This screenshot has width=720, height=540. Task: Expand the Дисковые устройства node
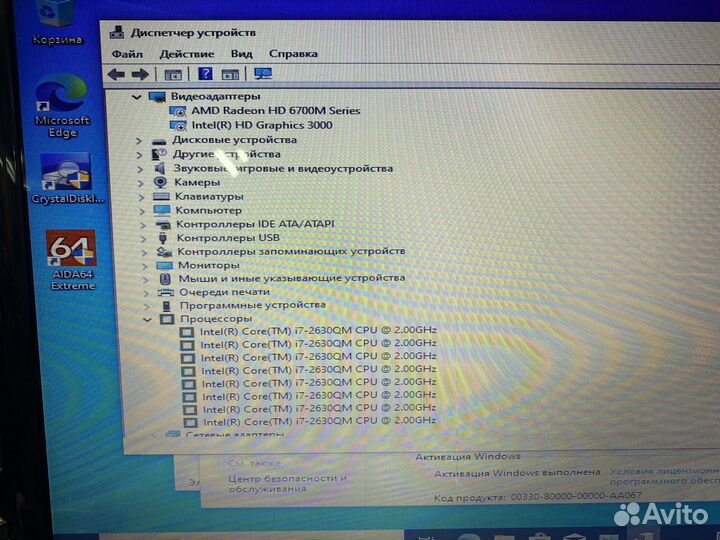pyautogui.click(x=139, y=141)
